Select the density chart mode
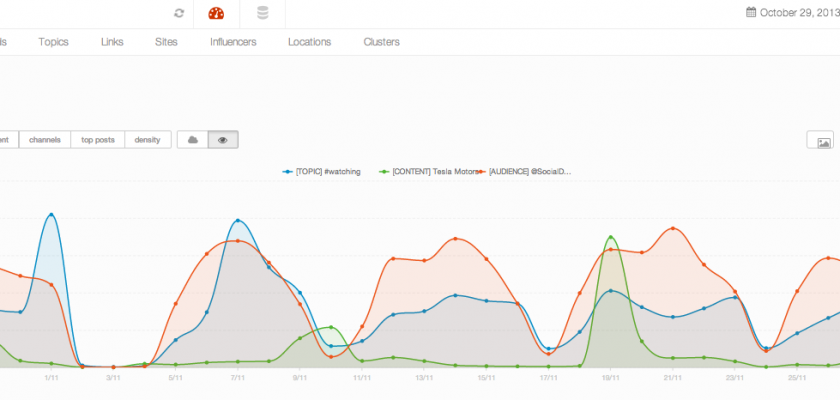The image size is (840, 400). (148, 140)
